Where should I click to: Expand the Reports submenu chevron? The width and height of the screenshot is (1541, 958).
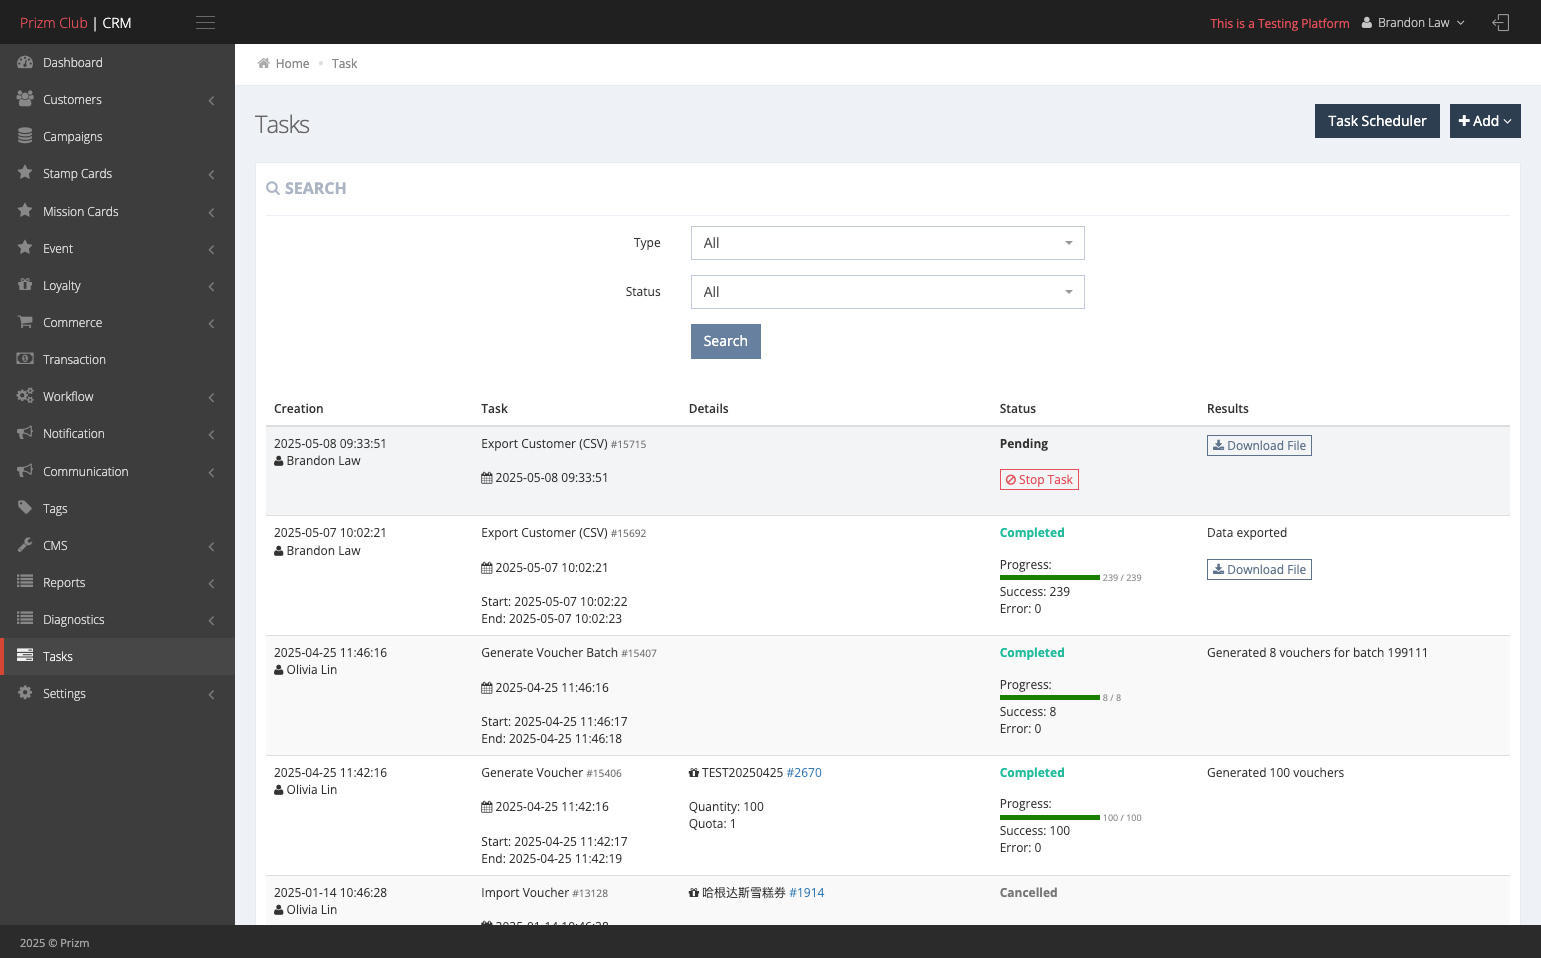212,584
